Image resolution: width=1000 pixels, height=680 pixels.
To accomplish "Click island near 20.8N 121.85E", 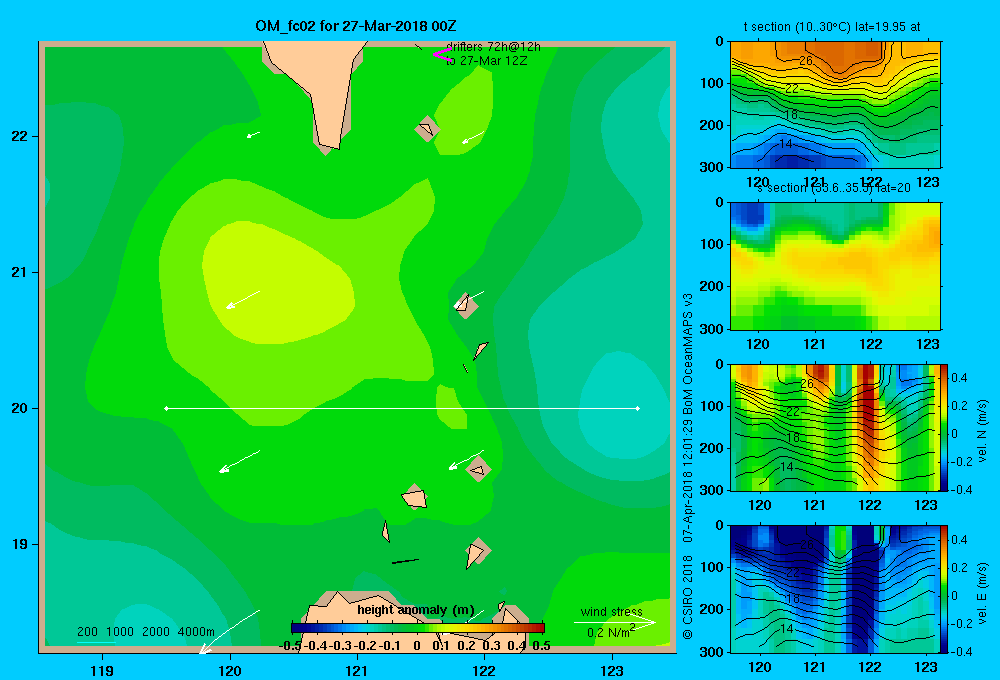I will tap(466, 305).
